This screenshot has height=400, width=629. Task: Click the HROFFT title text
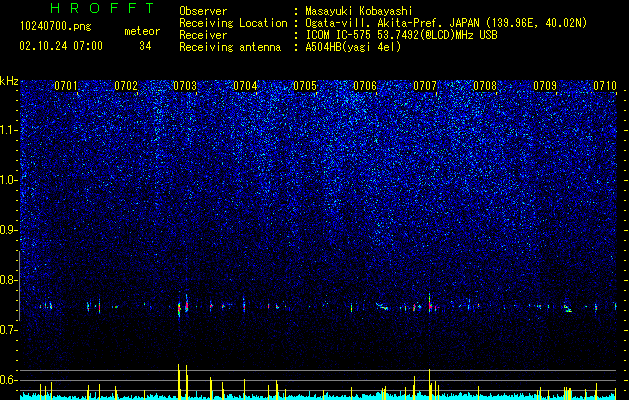pos(102,8)
